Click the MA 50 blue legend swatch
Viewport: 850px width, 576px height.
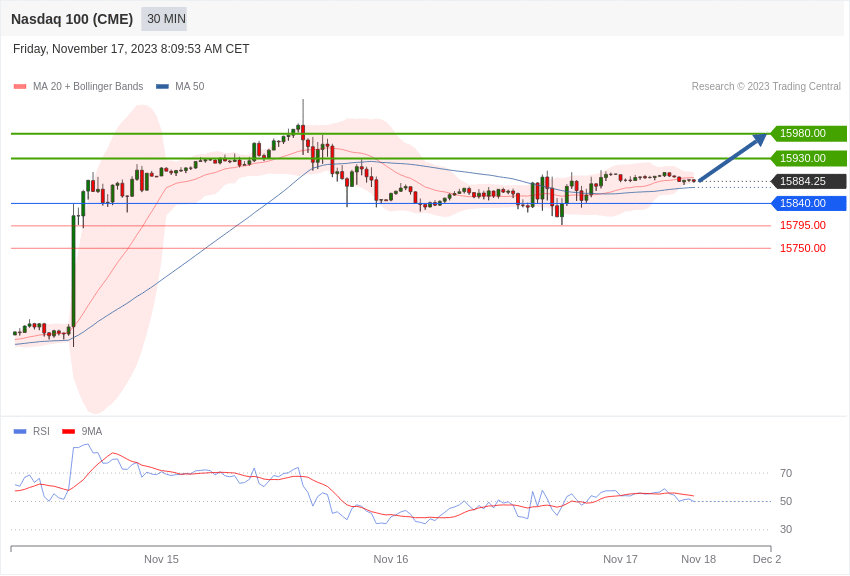tap(162, 87)
